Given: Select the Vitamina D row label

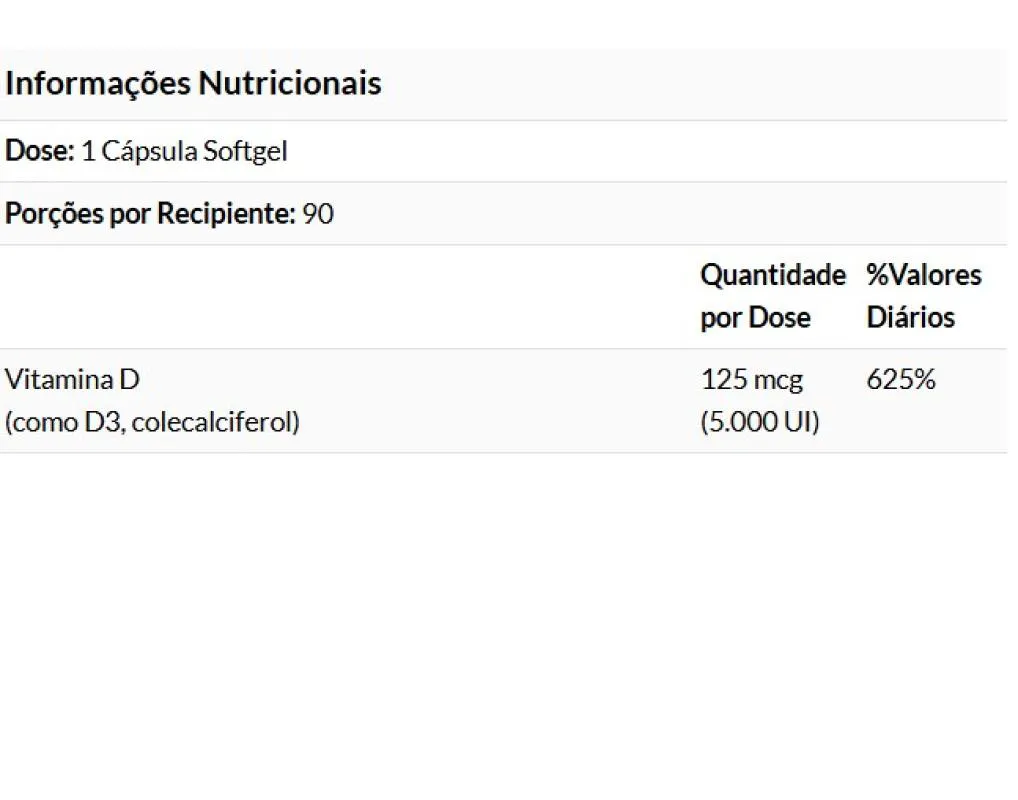Looking at the screenshot, I should click(x=72, y=380).
